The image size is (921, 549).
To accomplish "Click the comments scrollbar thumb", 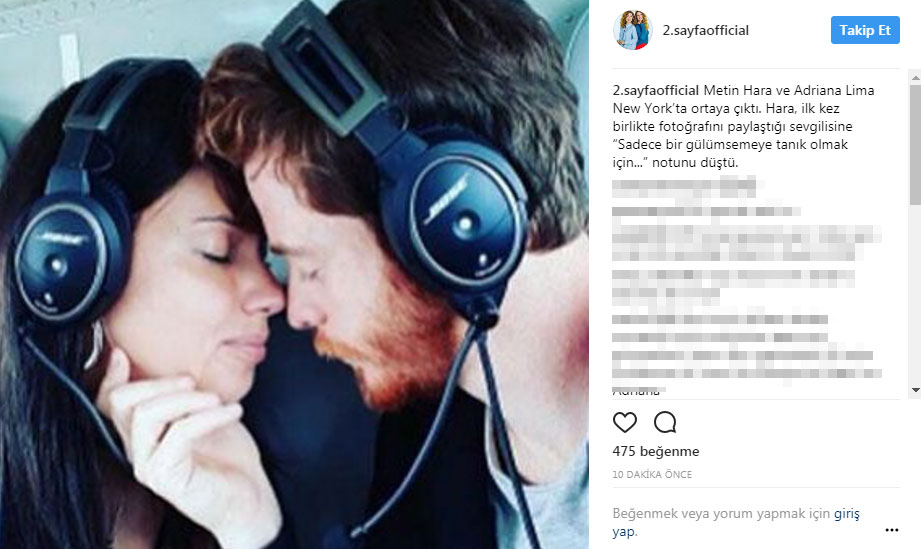I will point(915,144).
